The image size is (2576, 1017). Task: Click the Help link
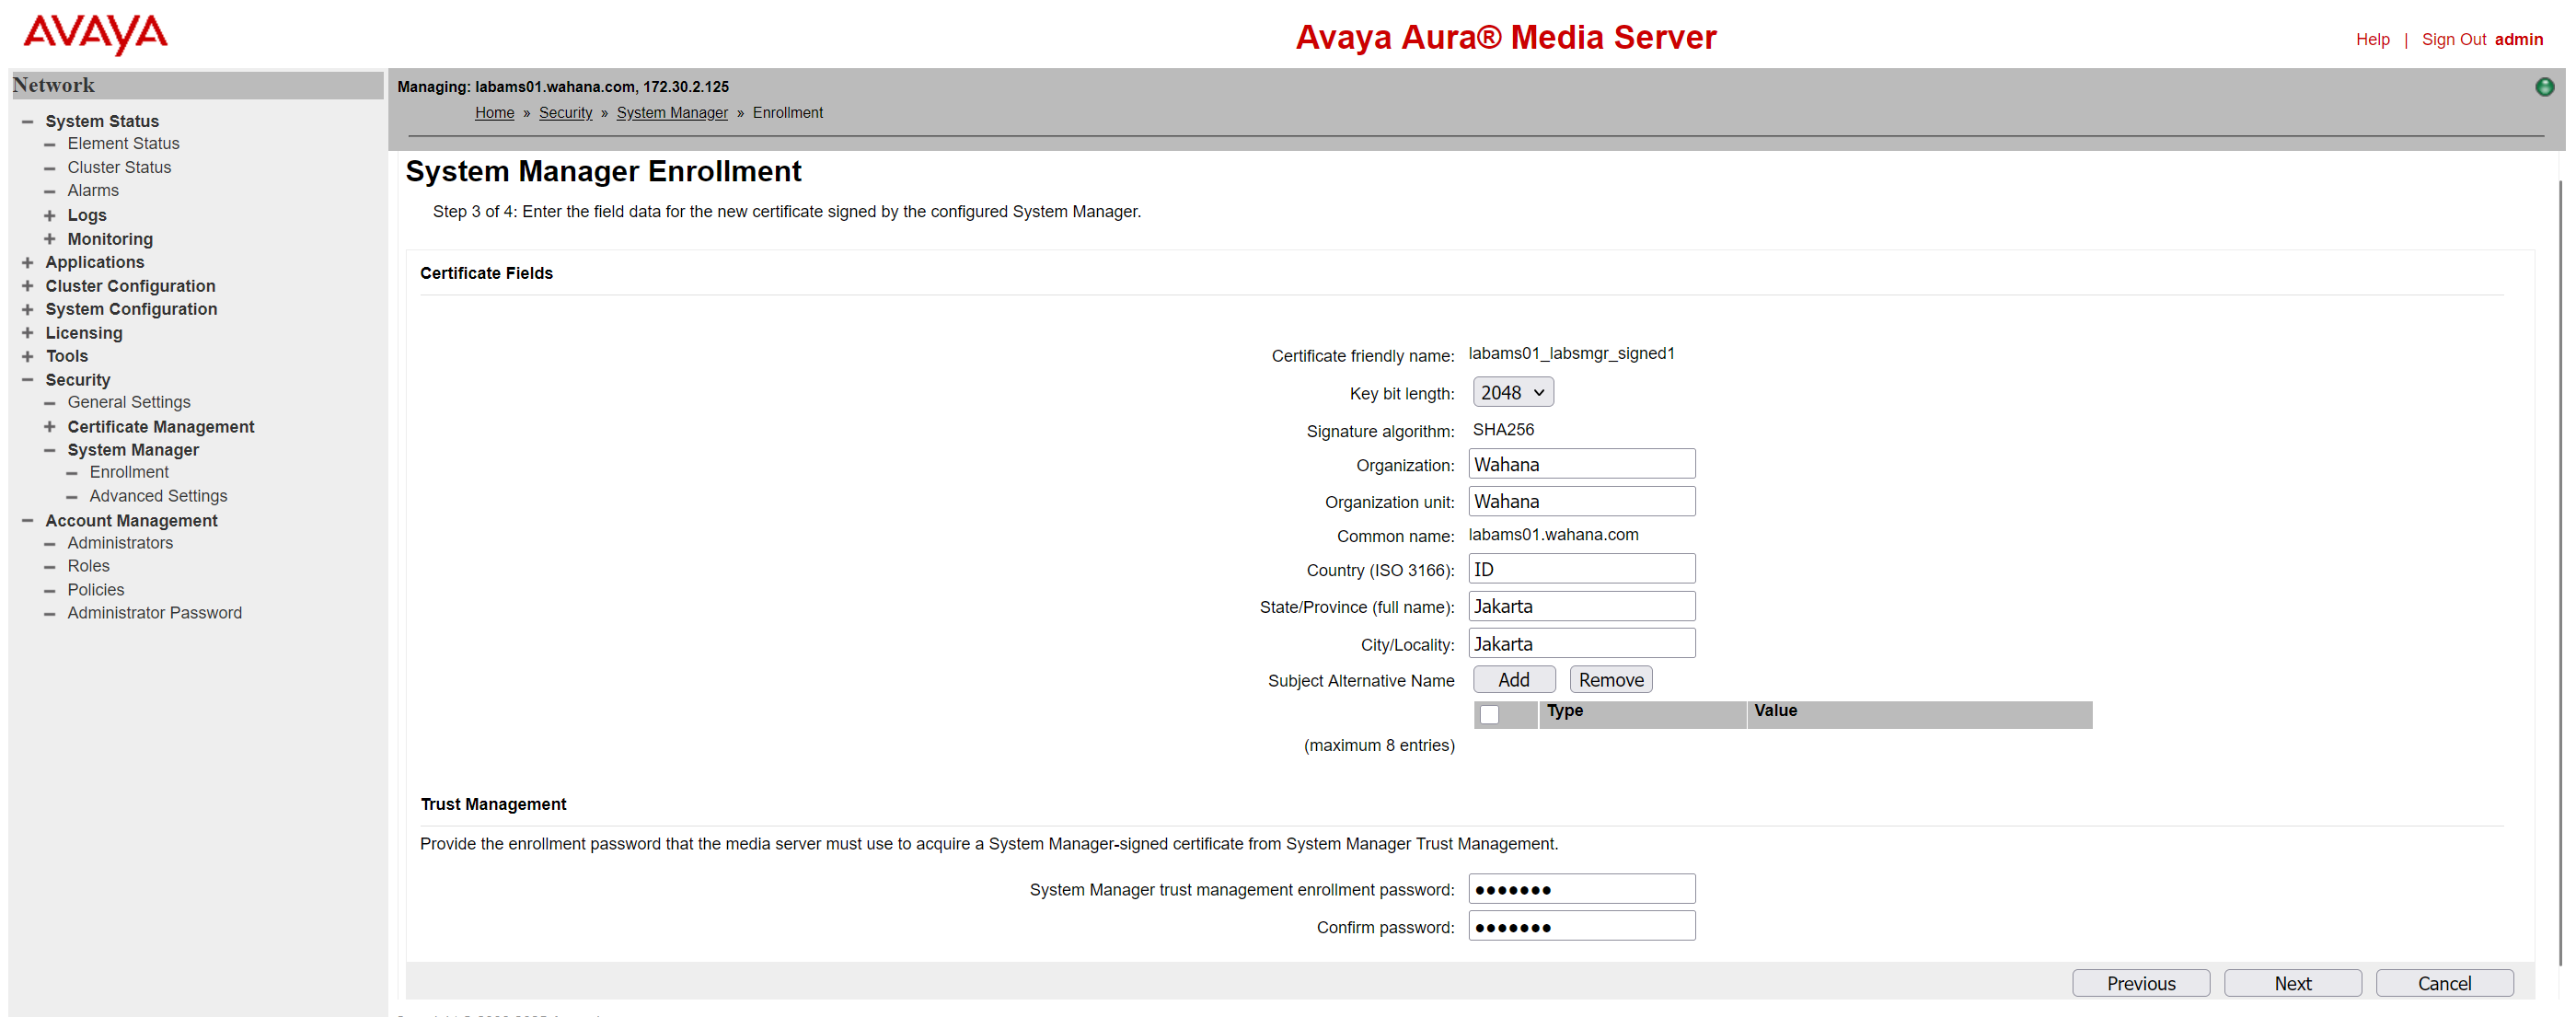2373,39
